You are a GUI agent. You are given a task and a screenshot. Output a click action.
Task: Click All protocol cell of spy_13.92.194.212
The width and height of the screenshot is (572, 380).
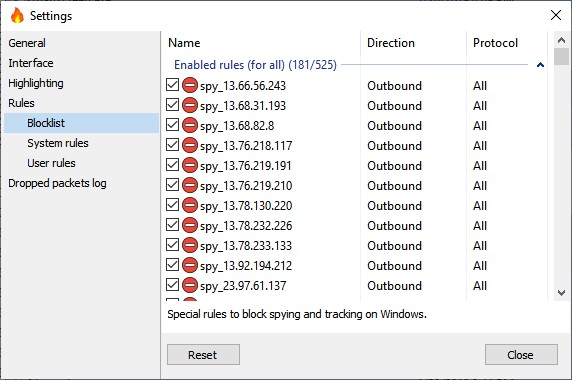[480, 266]
